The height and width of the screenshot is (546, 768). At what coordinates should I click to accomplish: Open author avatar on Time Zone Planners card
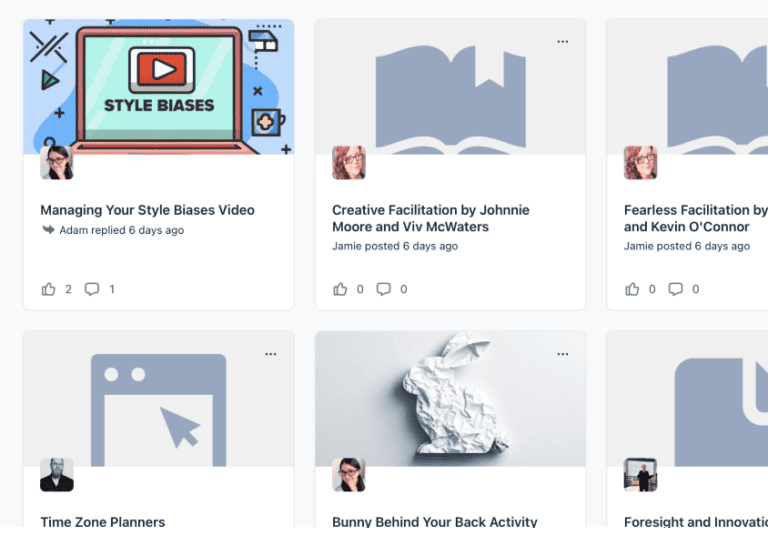point(57,474)
